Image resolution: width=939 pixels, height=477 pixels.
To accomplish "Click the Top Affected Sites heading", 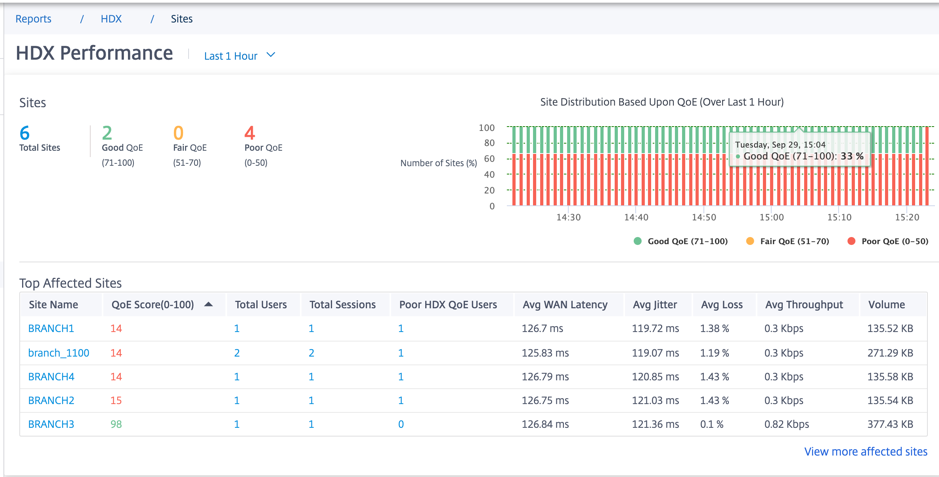I will 71,283.
